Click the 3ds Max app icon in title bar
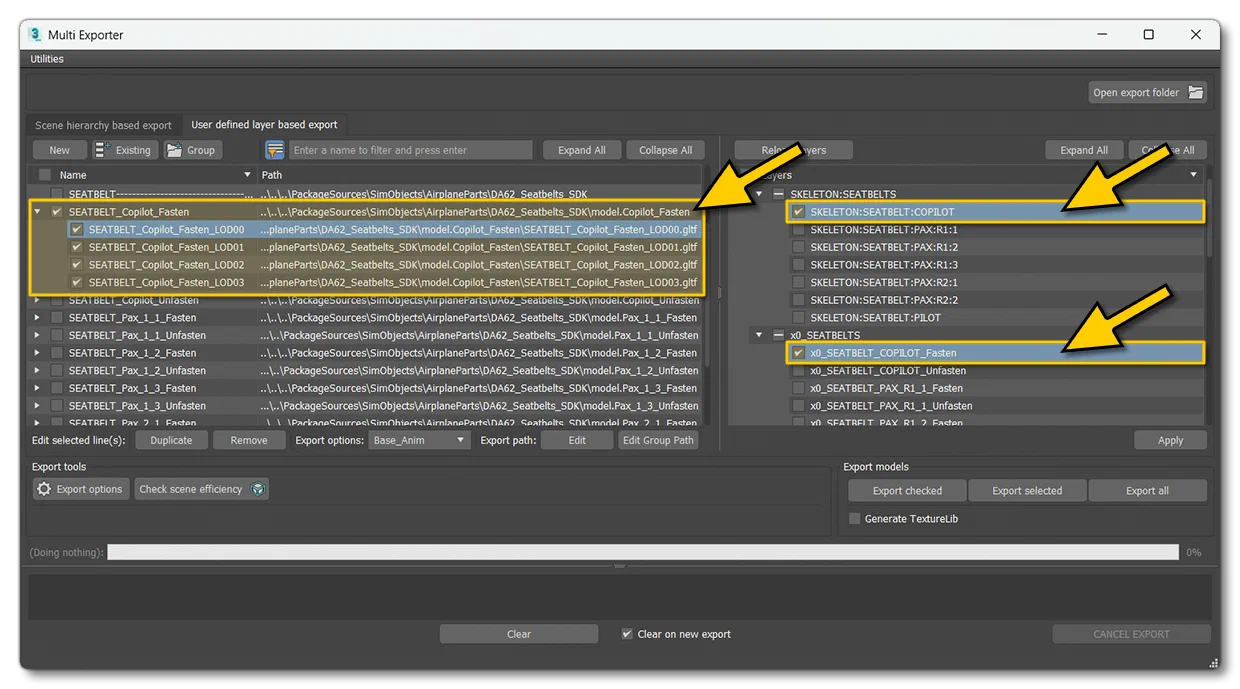The image size is (1240, 689). tap(35, 35)
